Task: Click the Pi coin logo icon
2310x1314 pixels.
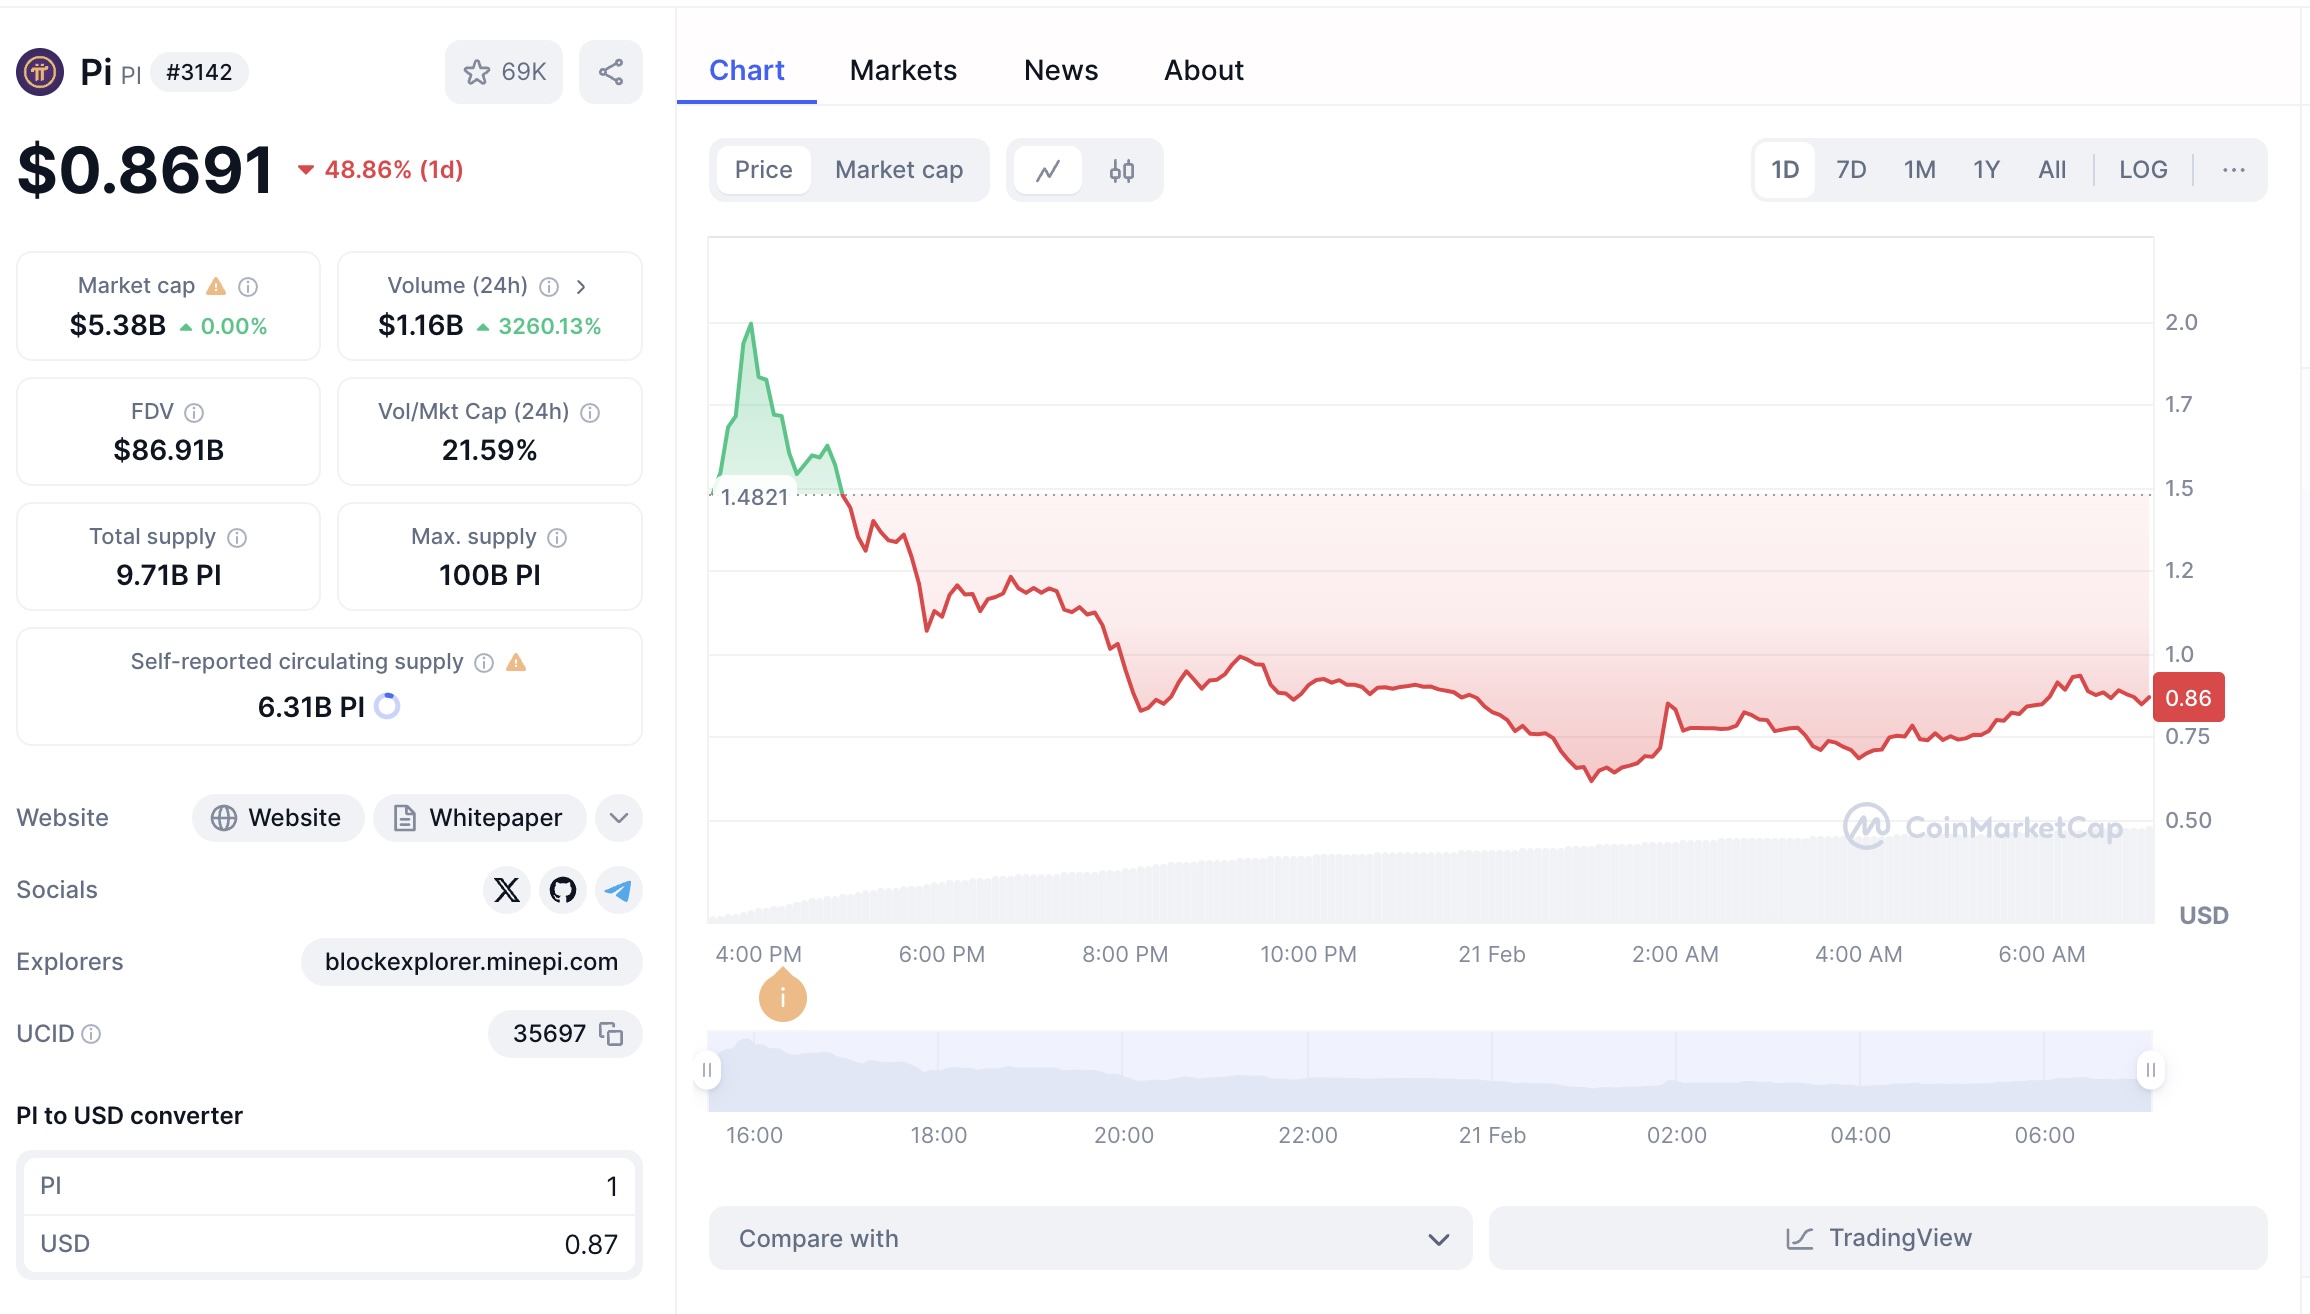Action: coord(40,72)
